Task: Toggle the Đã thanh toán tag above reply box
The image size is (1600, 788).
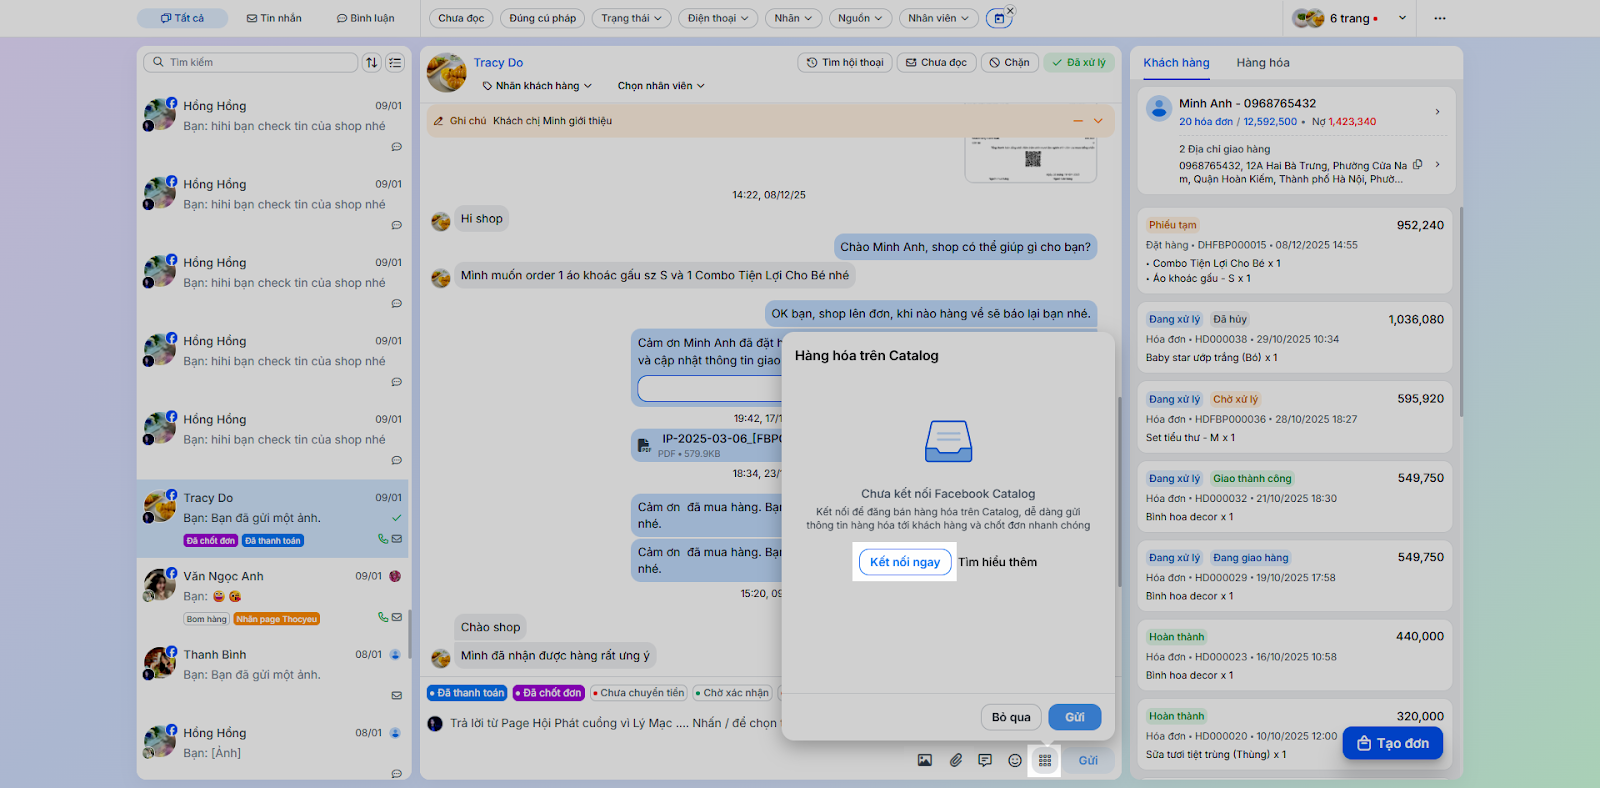Action: coord(467,692)
